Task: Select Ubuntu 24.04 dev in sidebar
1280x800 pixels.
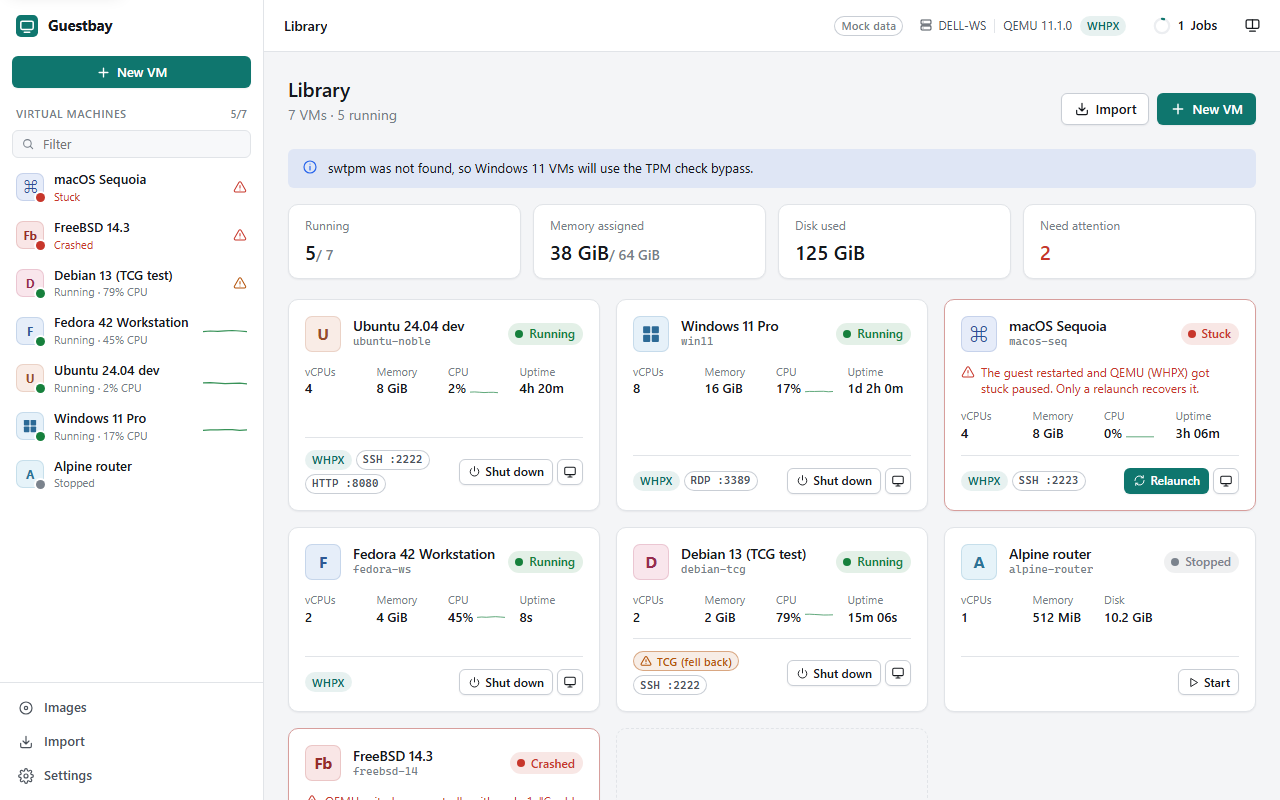Action: point(131,378)
